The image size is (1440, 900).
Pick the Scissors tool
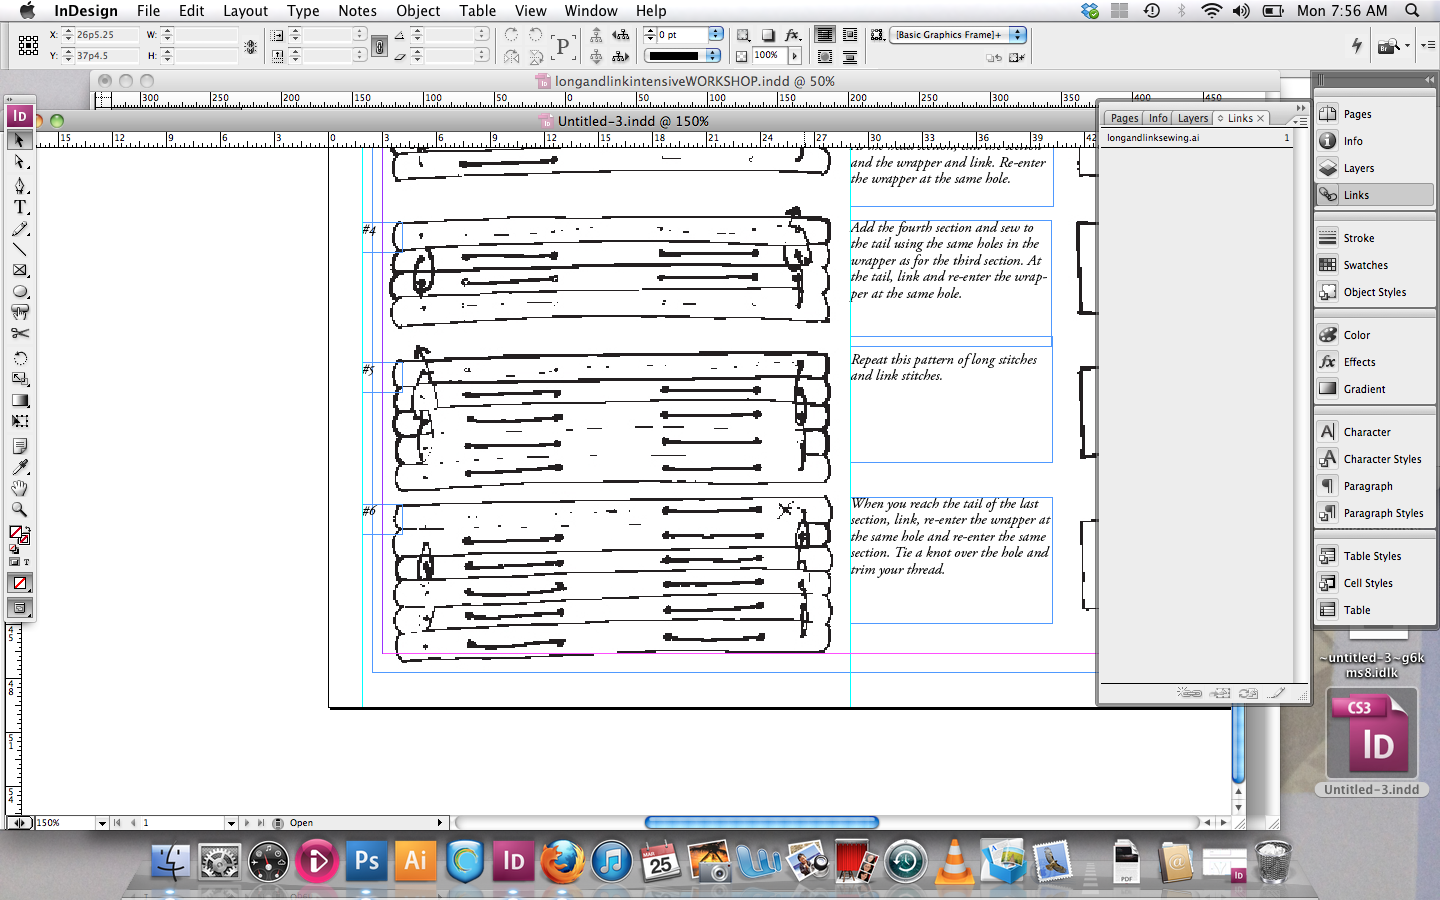(x=19, y=333)
